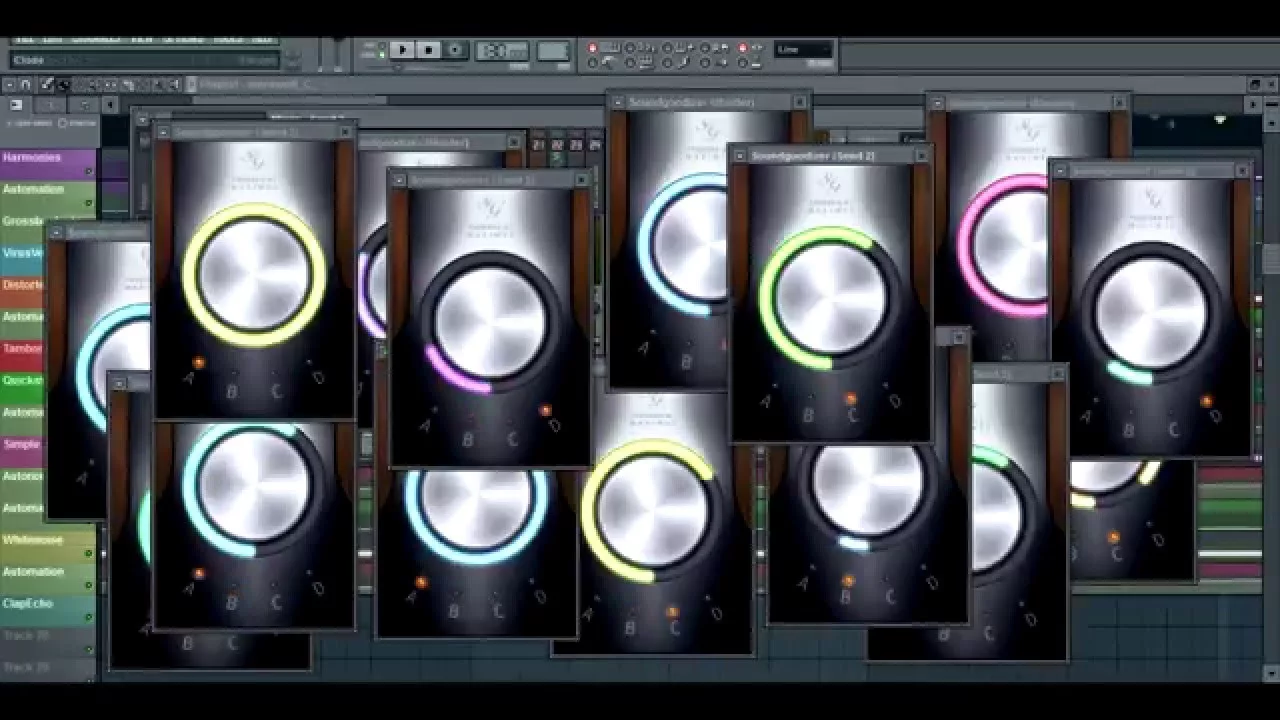Click the Soundgoodizer logo in the Seed 2 window
Image resolution: width=1280 pixels, height=720 pixels.
click(x=829, y=187)
